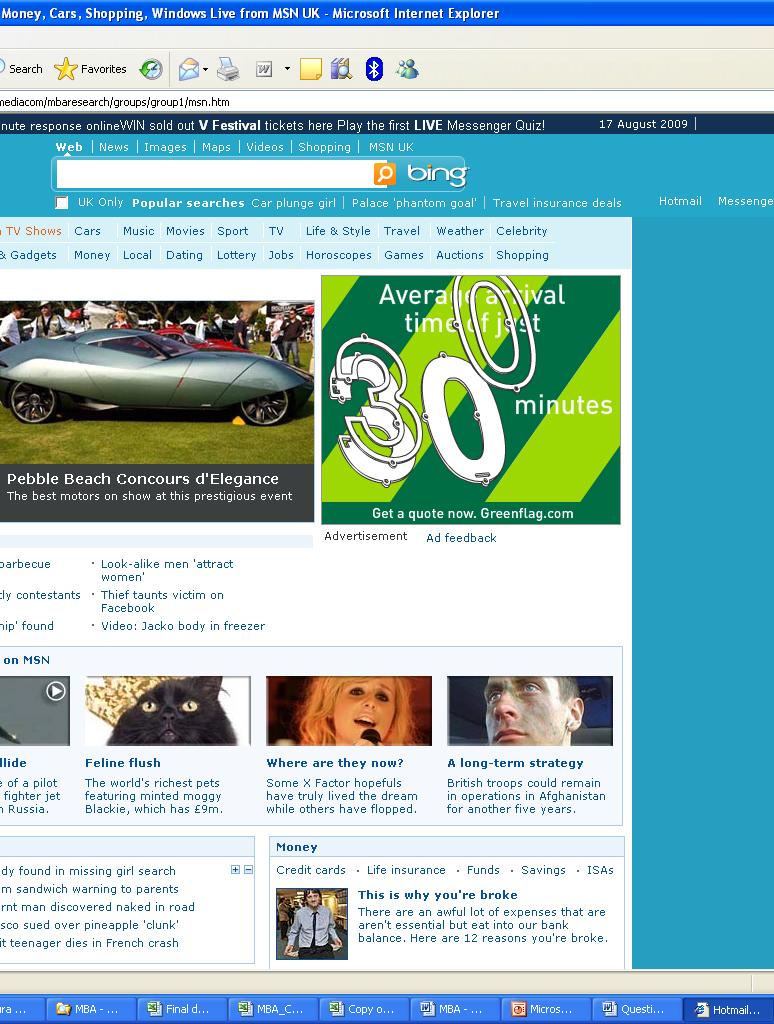Open the Auctions channel link
This screenshot has height=1024, width=774.
pos(460,255)
